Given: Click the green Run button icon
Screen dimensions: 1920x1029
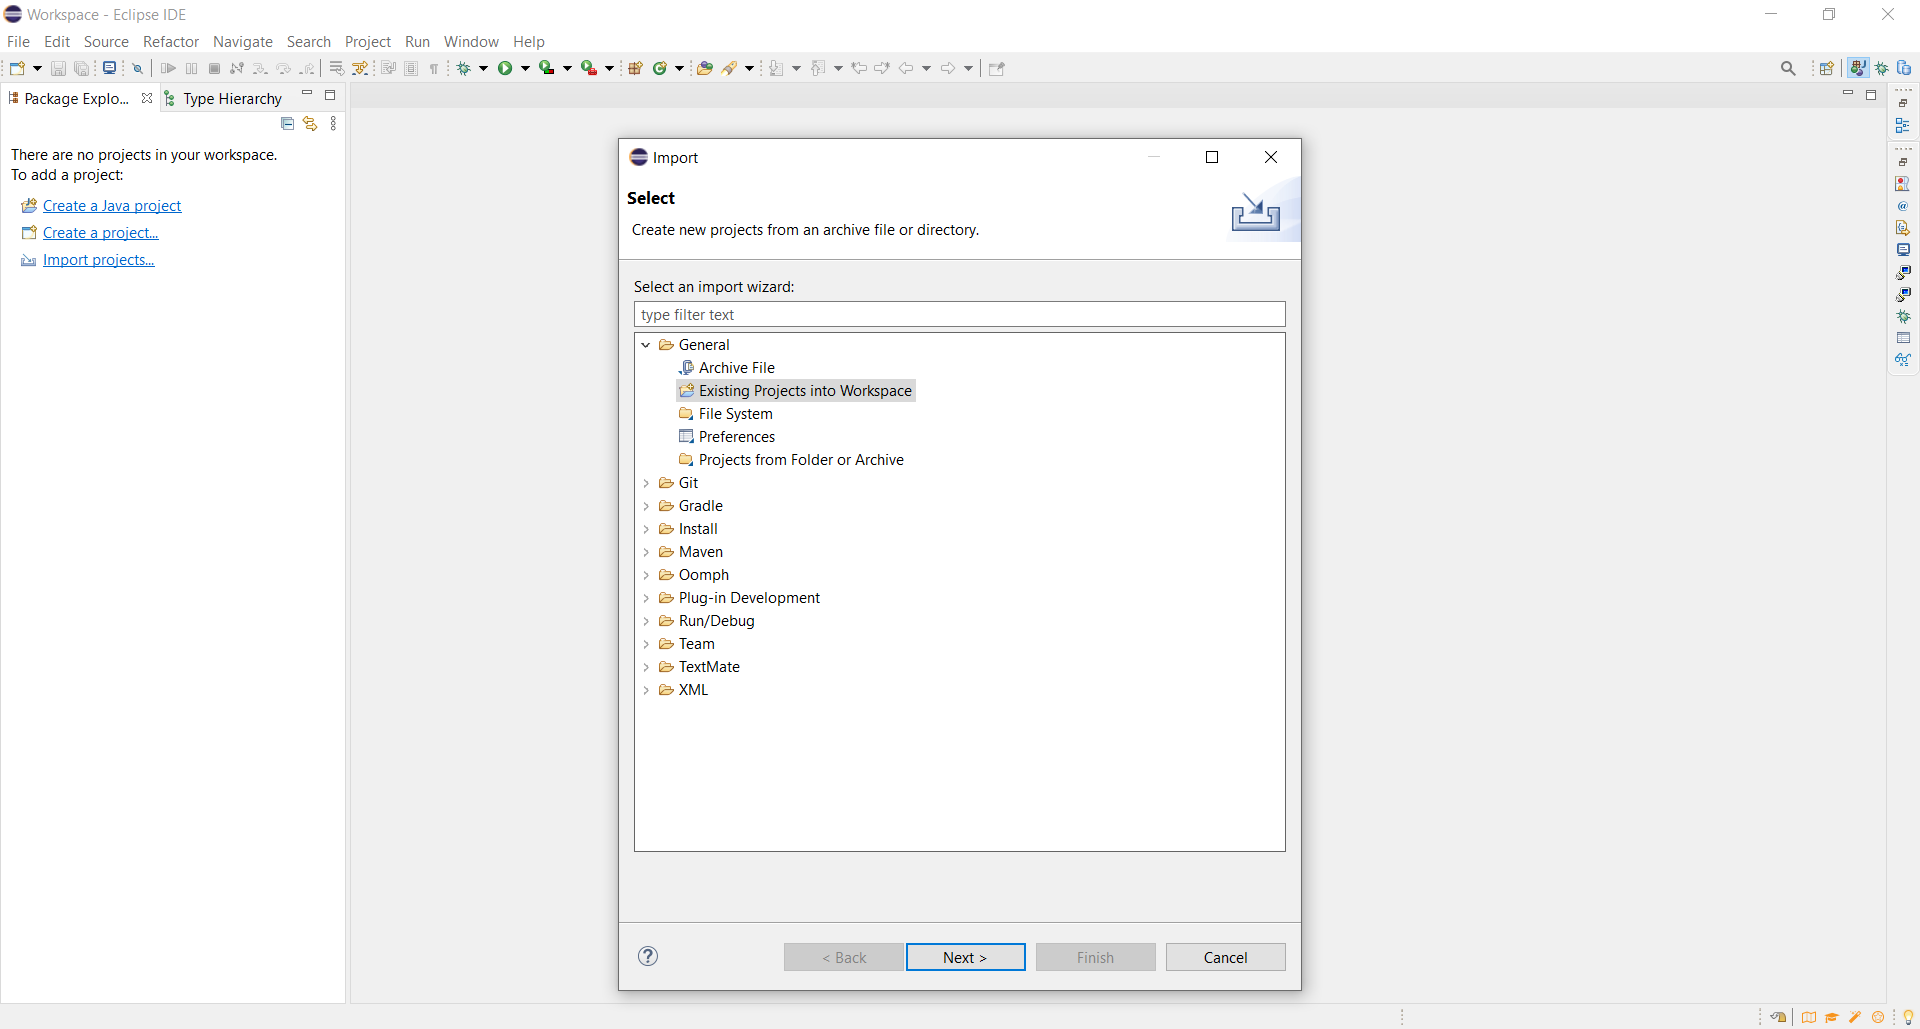Looking at the screenshot, I should [x=505, y=68].
